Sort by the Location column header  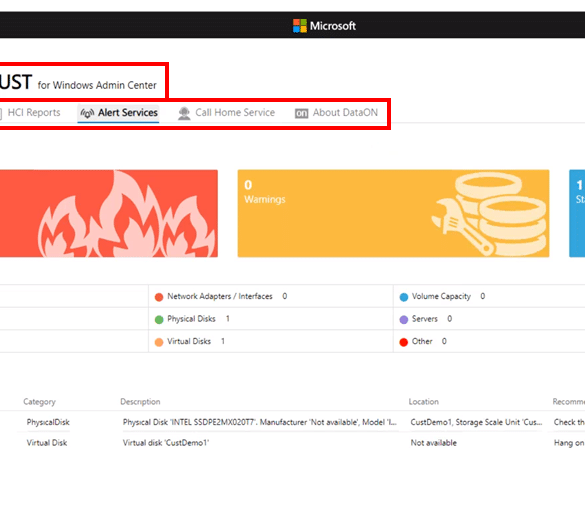coord(423,402)
